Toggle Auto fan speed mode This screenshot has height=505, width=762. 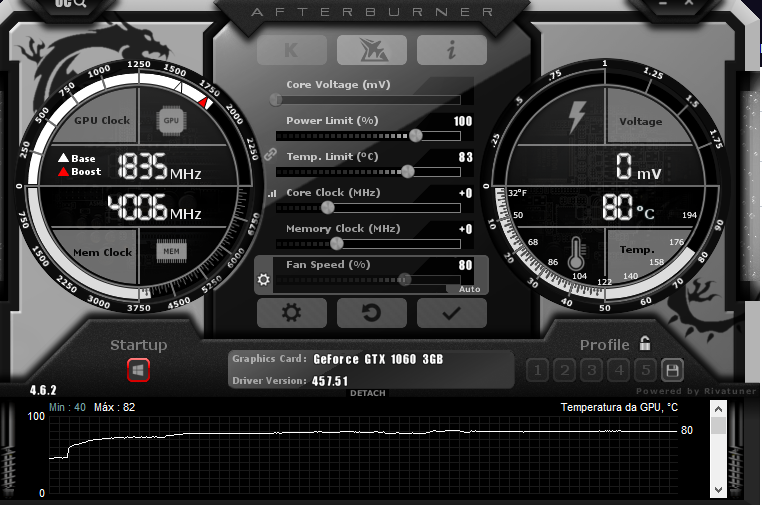(469, 289)
